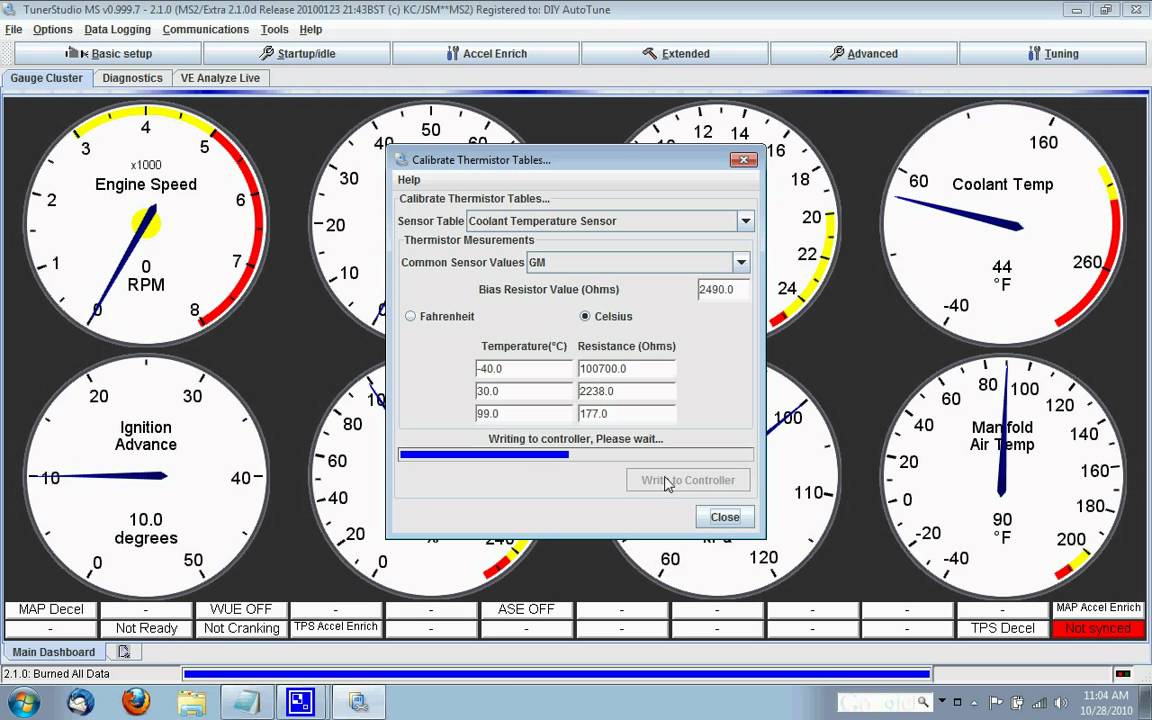
Task: Switch to the VE Analyze Live tab
Action: (x=220, y=78)
